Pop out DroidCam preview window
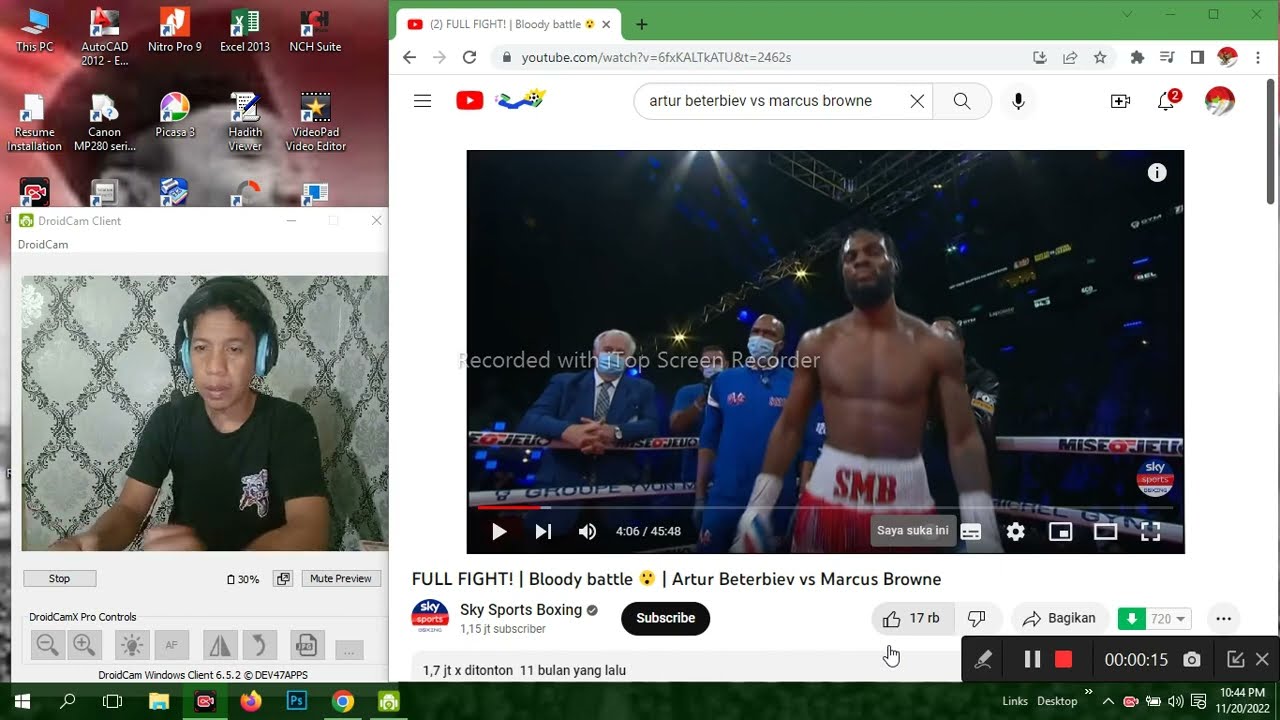Image resolution: width=1280 pixels, height=720 pixels. pos(283,579)
